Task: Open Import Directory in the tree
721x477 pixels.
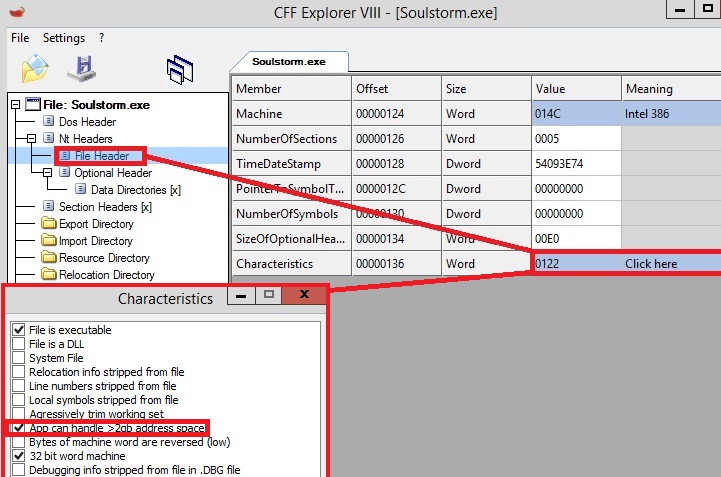Action: 96,241
